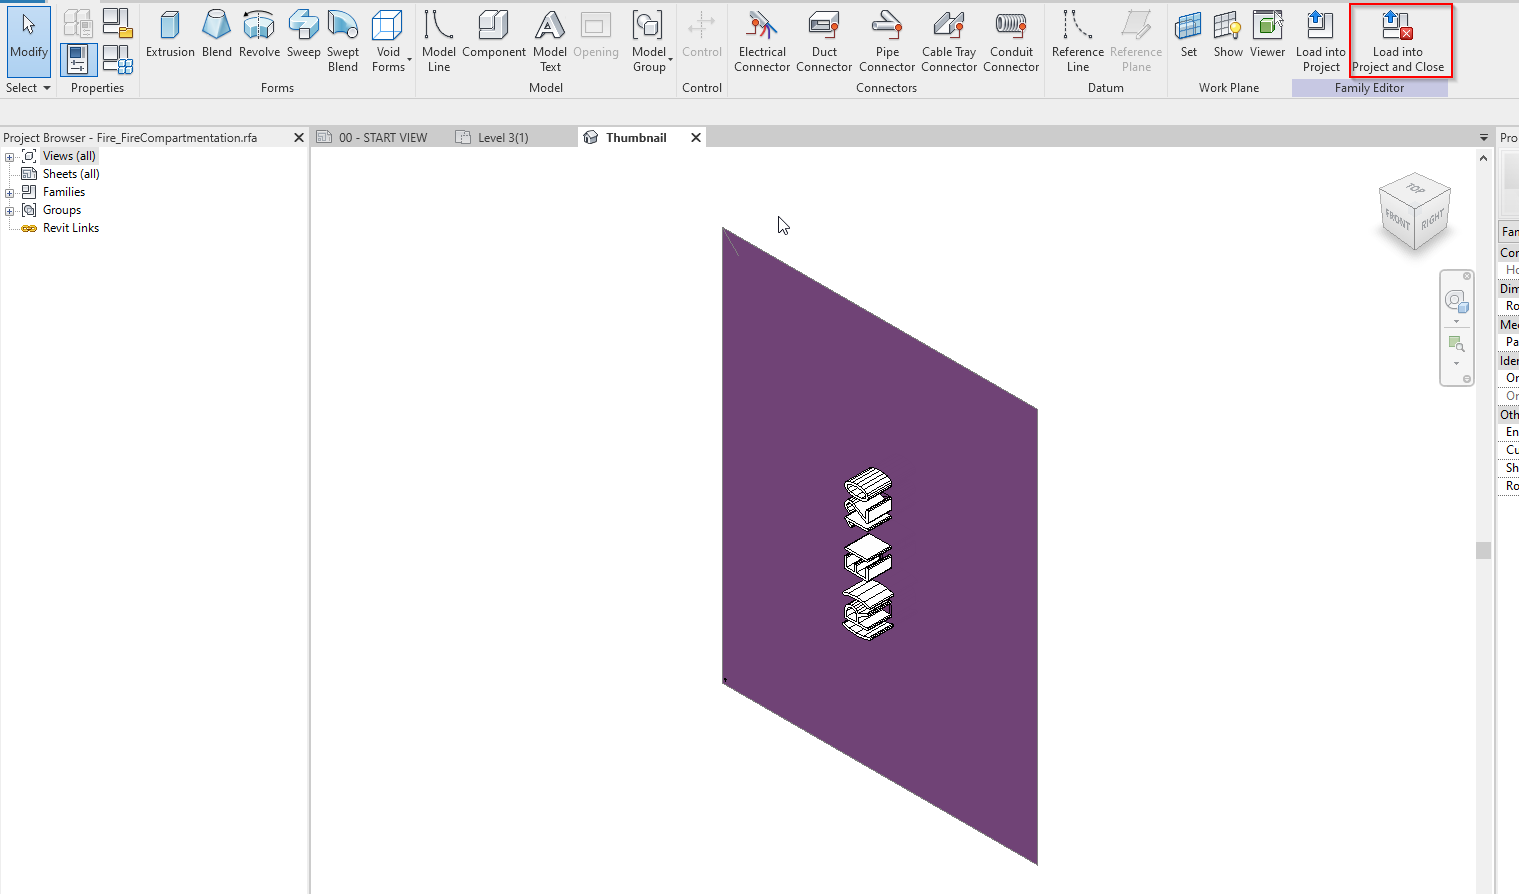Click the Family Editor panel label
This screenshot has height=894, width=1519.
[x=1369, y=88]
